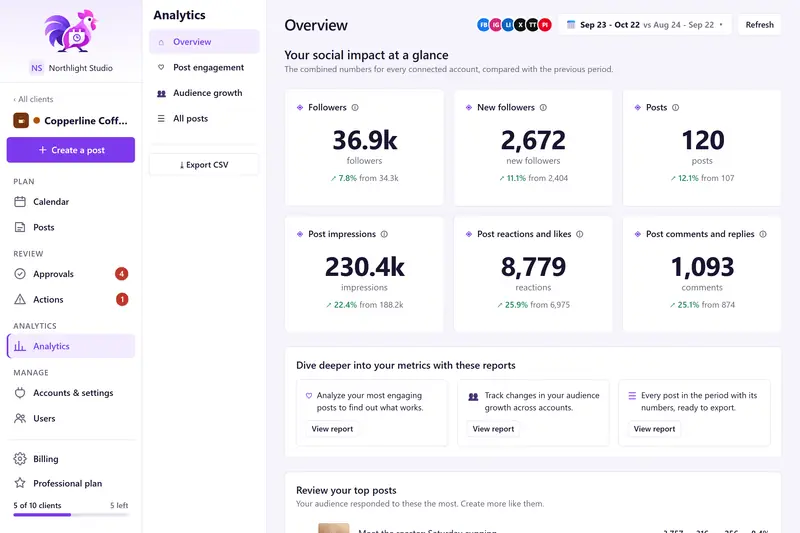Go back to All clients
This screenshot has width=800, height=533.
click(x=33, y=99)
